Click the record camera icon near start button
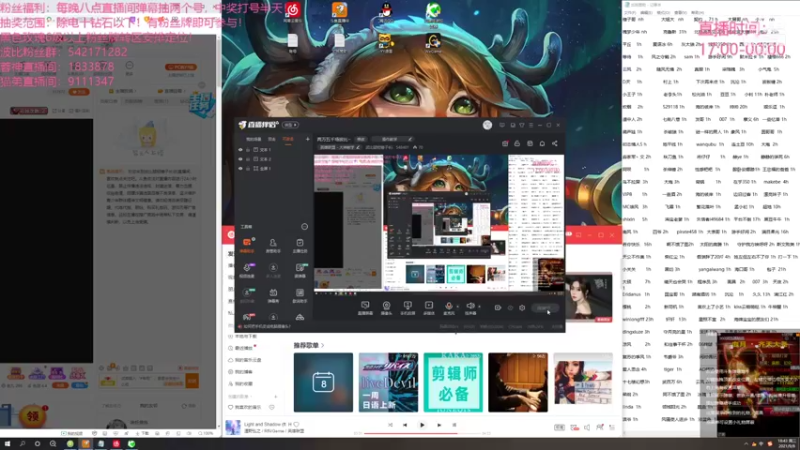The height and width of the screenshot is (450, 800). (x=497, y=308)
